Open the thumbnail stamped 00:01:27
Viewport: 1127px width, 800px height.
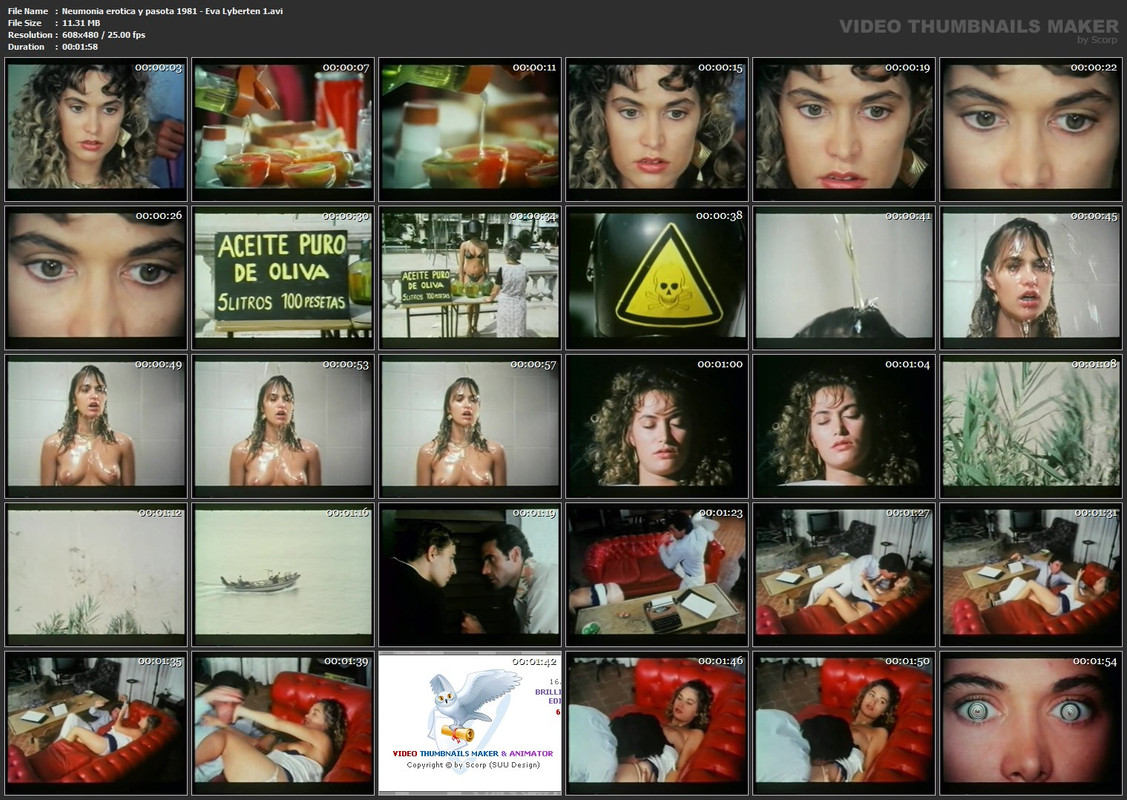tap(844, 575)
